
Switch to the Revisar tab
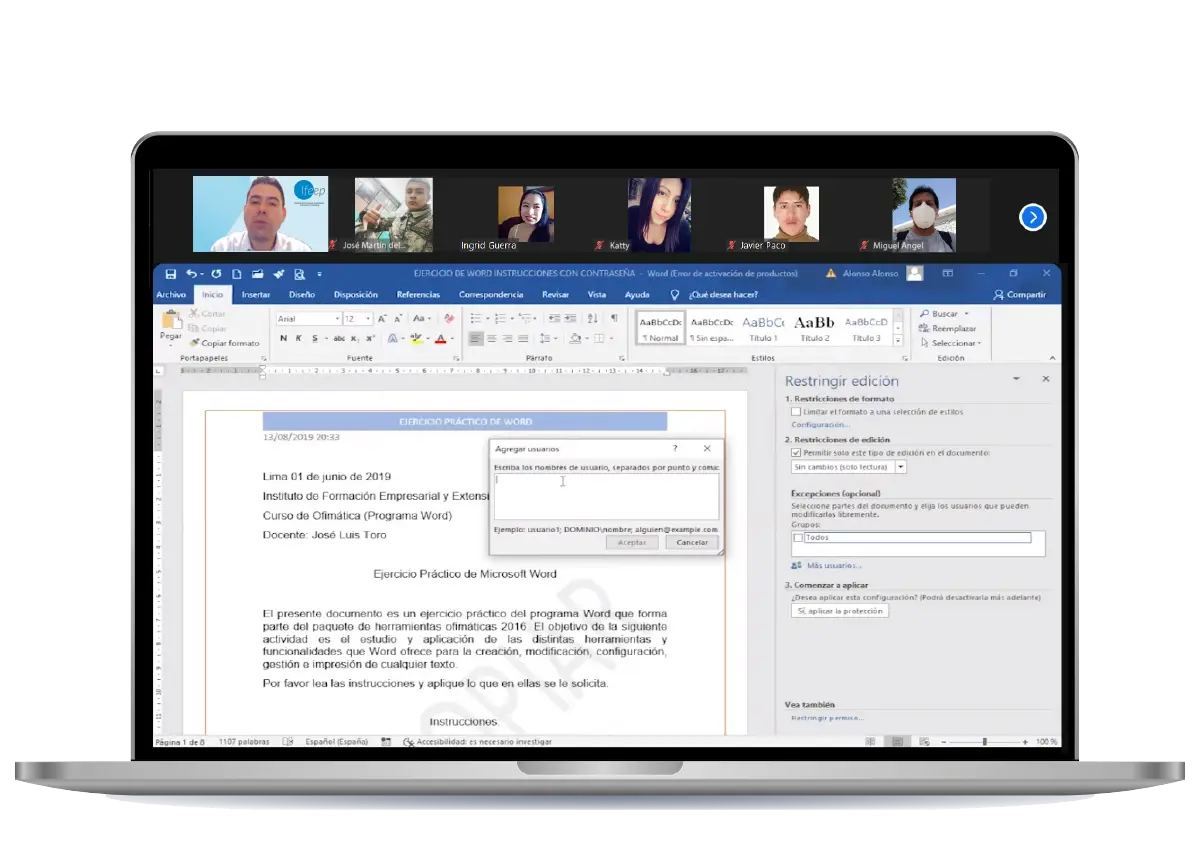[555, 295]
